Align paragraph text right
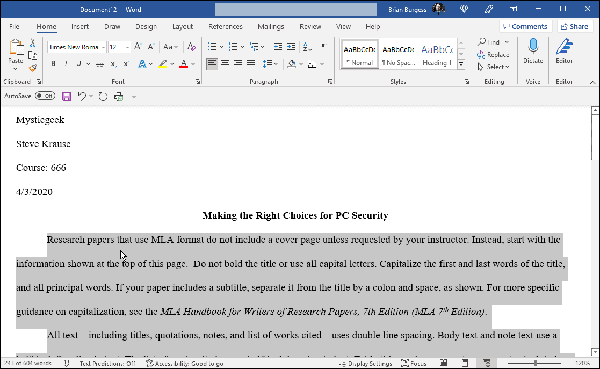The width and height of the screenshot is (600, 369). (x=238, y=63)
